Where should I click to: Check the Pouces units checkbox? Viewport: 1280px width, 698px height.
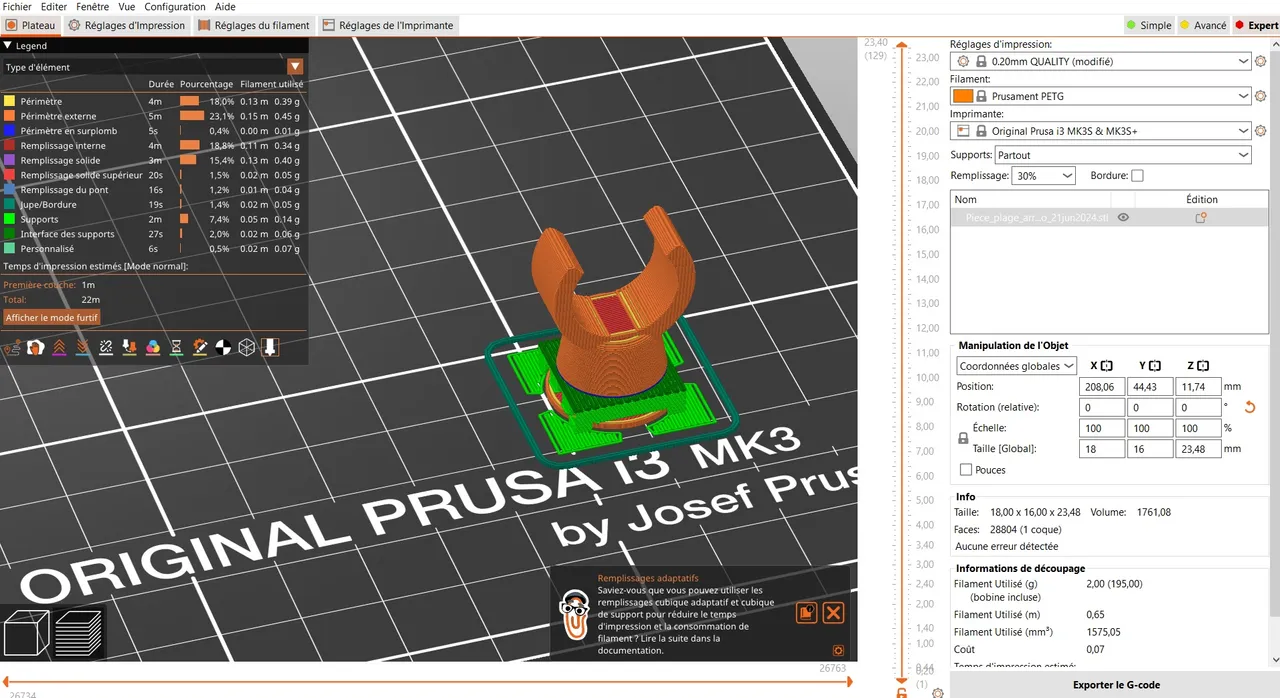965,469
